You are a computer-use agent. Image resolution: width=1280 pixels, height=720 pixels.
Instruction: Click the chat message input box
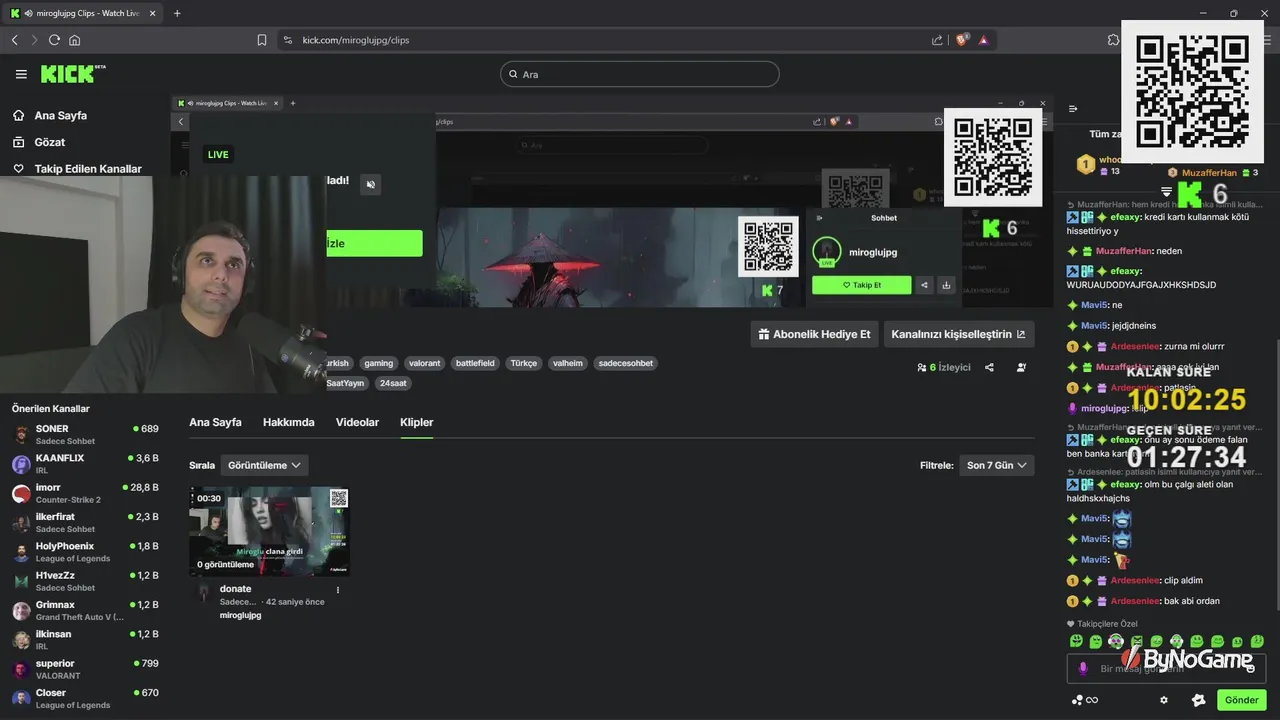coord(1166,668)
